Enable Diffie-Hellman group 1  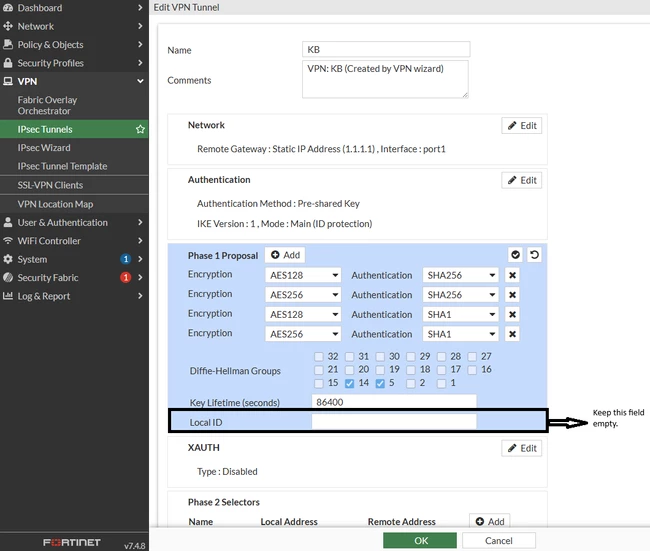tap(441, 383)
